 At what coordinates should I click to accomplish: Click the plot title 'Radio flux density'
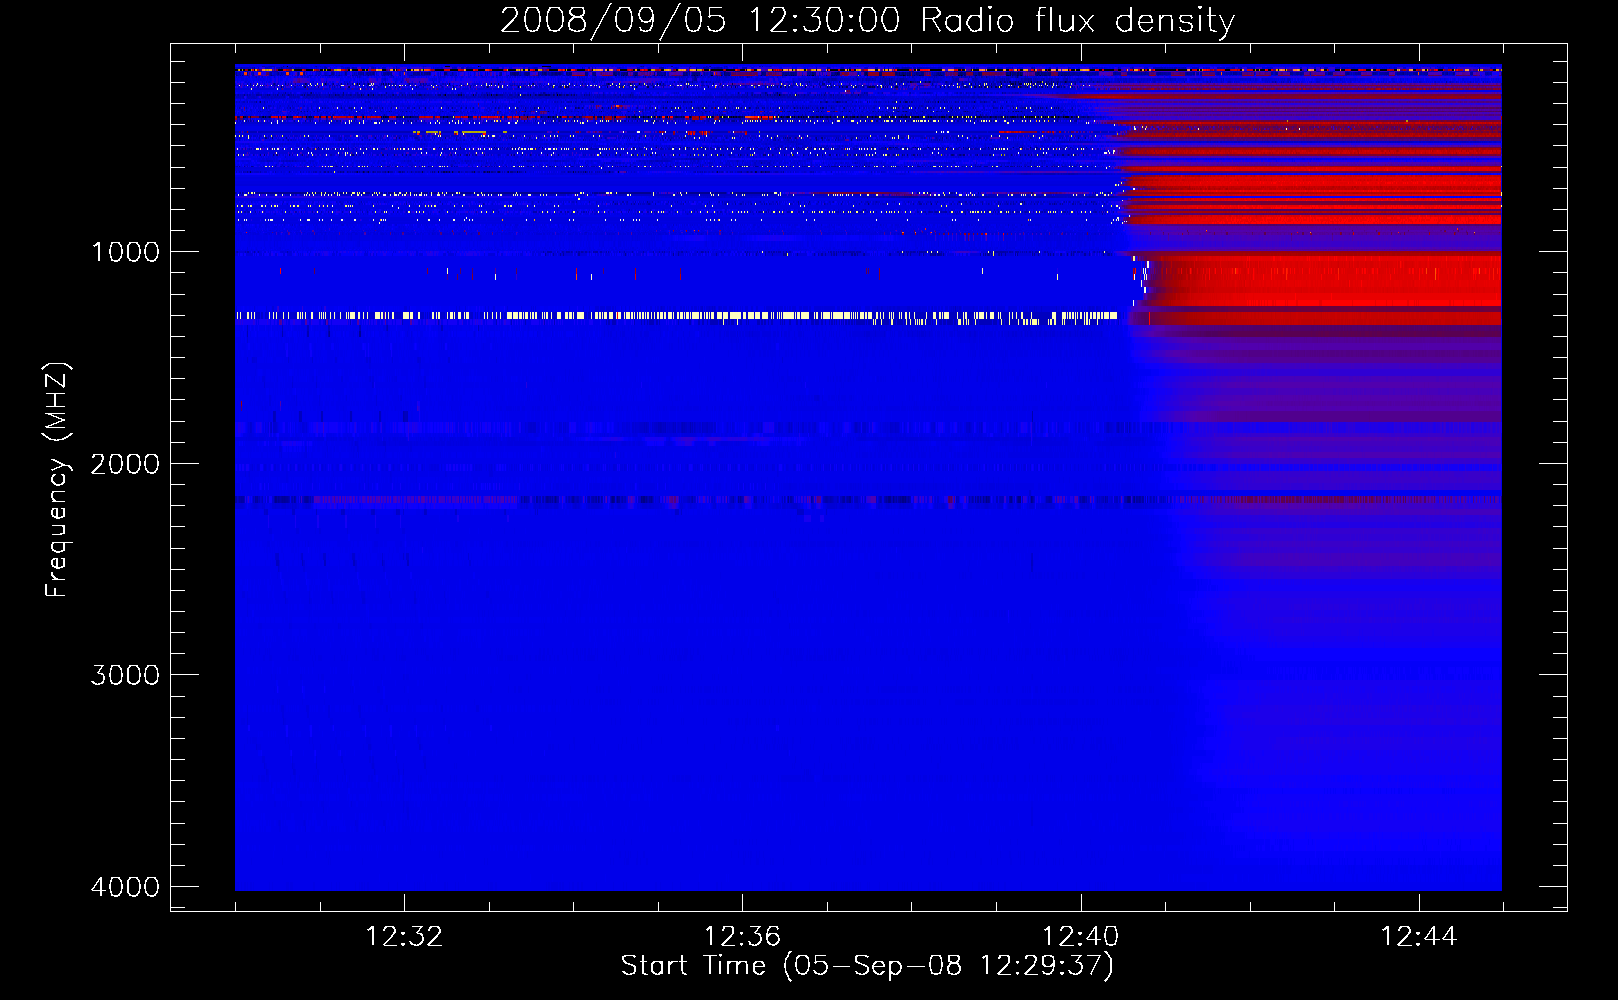tap(1078, 20)
